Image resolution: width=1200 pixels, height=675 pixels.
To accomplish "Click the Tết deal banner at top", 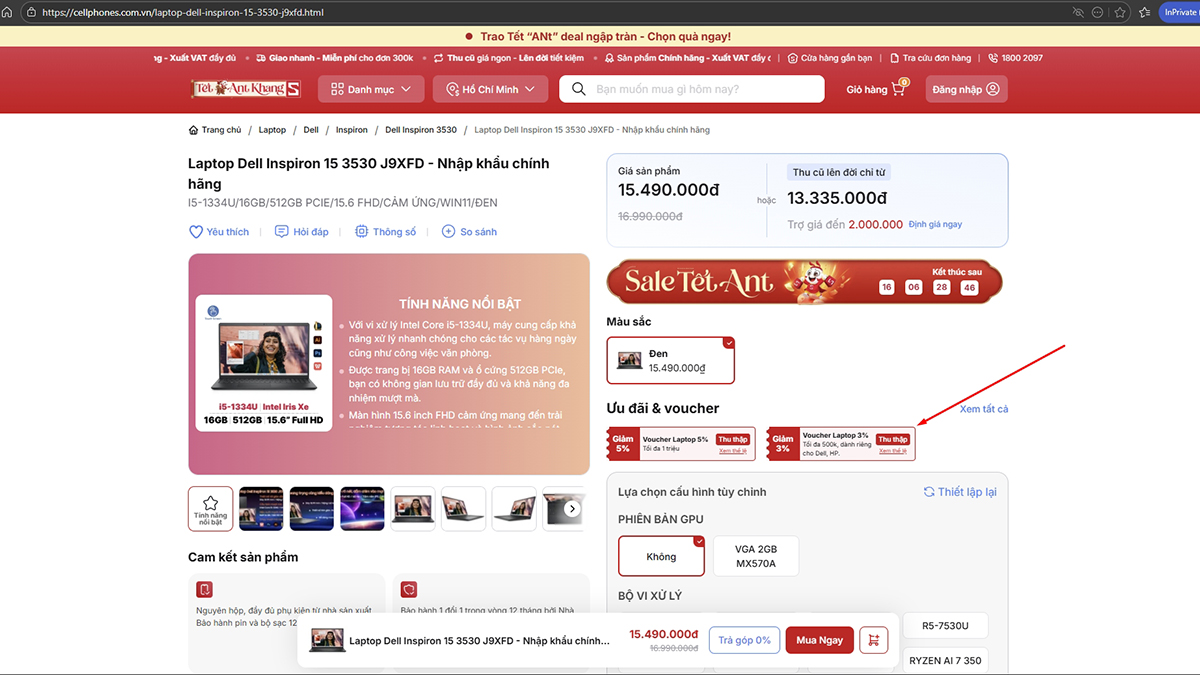I will [x=600, y=36].
